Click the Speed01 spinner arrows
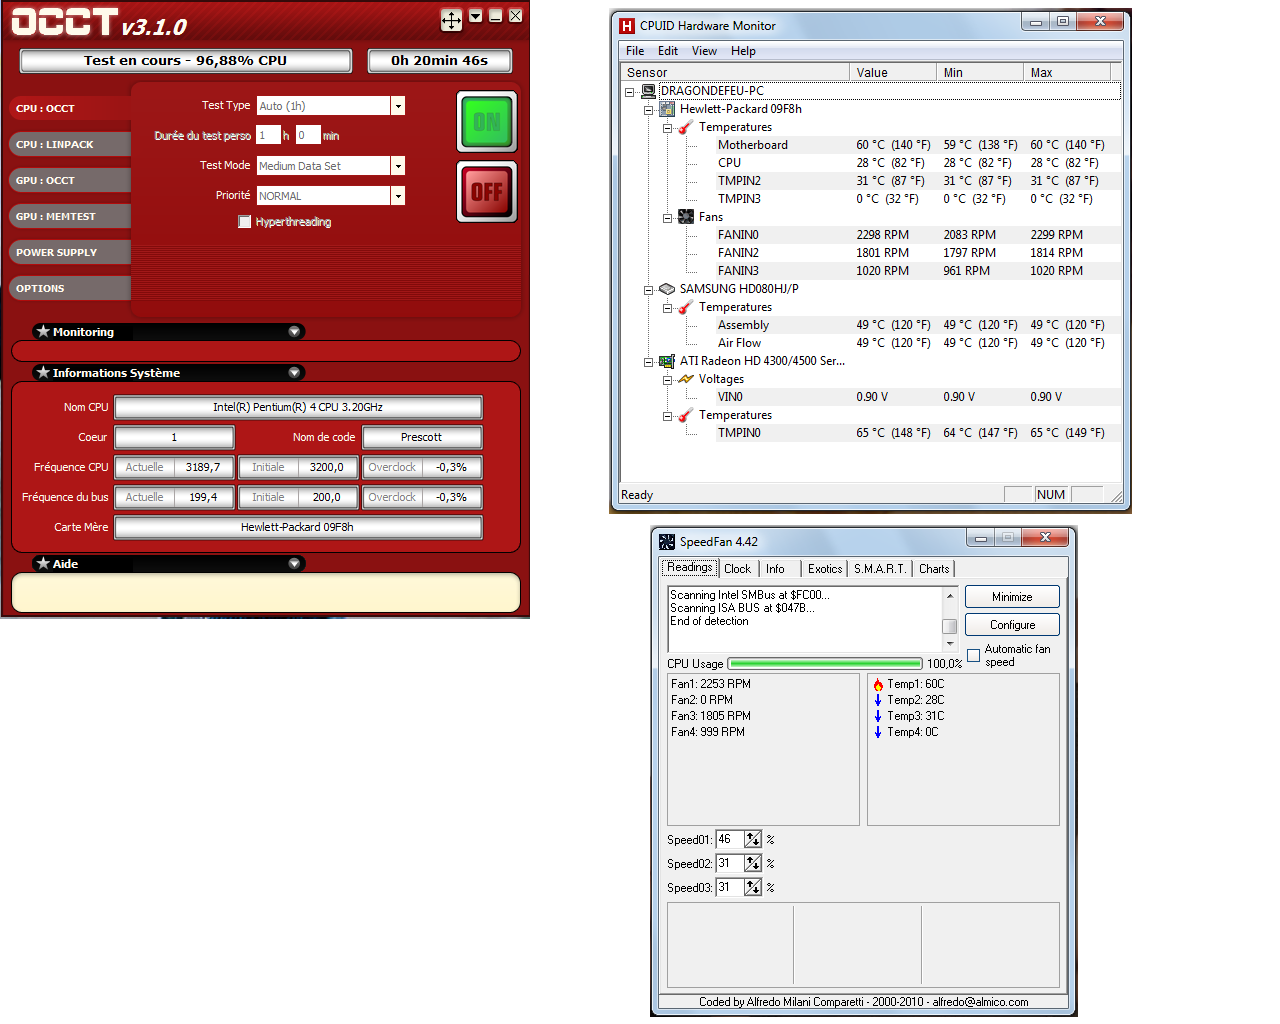 (x=753, y=840)
